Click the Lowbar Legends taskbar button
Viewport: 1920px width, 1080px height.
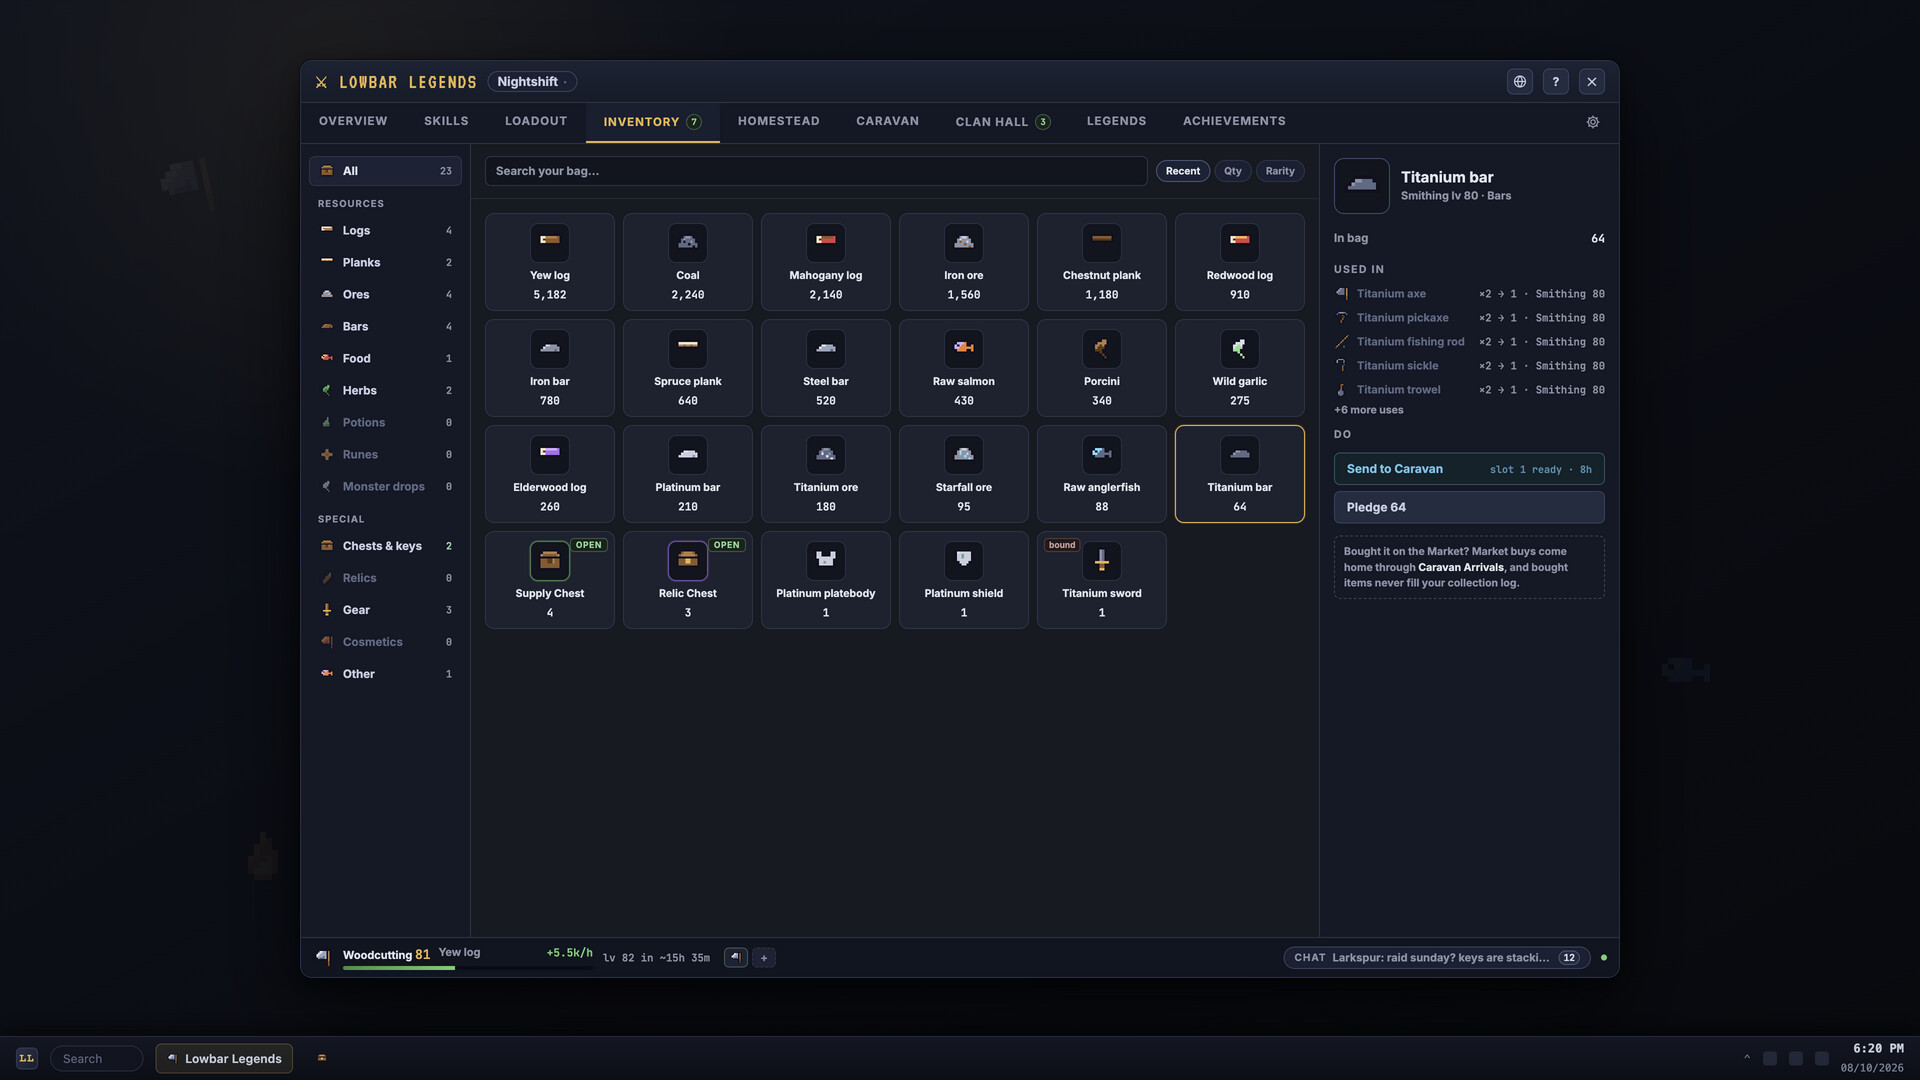224,1059
